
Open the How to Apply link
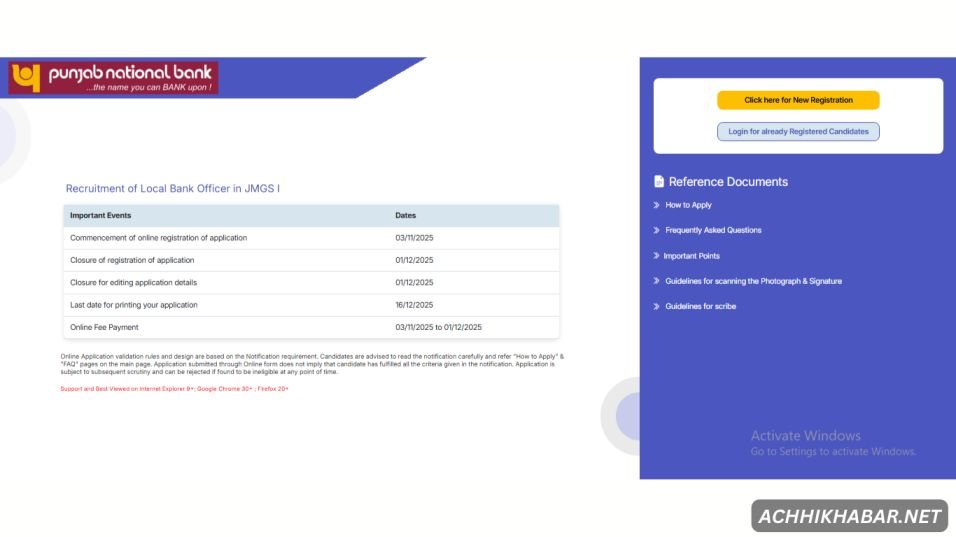coord(688,205)
